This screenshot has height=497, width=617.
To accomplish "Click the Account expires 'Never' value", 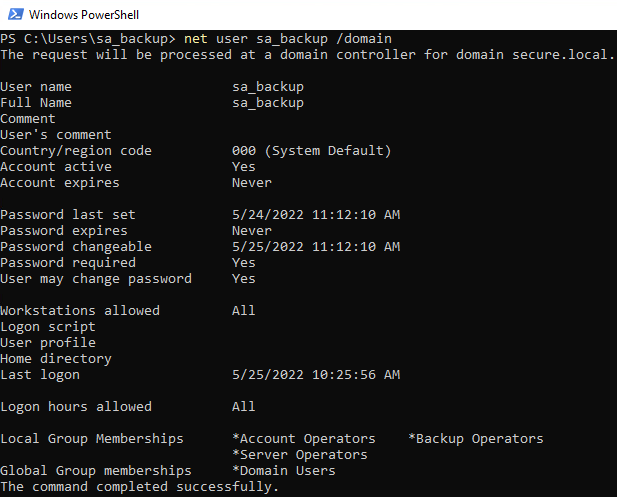I will pos(251,183).
